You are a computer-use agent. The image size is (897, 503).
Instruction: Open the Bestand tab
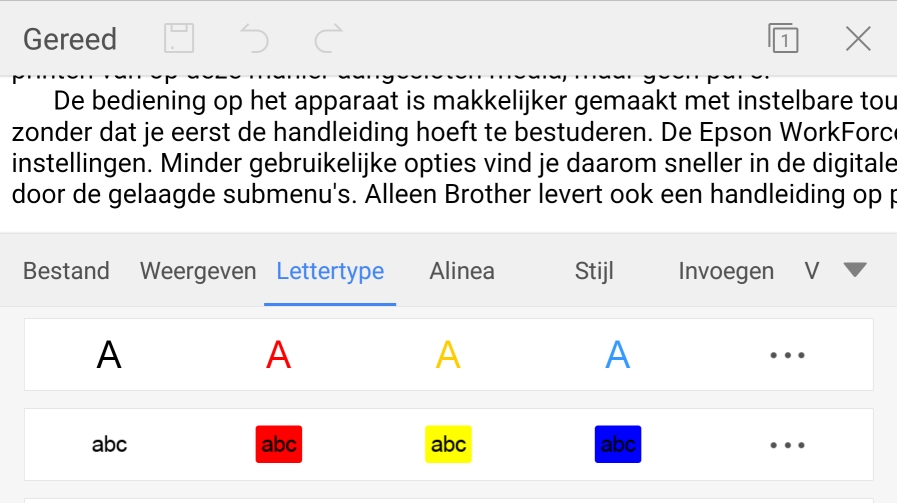[x=66, y=271]
